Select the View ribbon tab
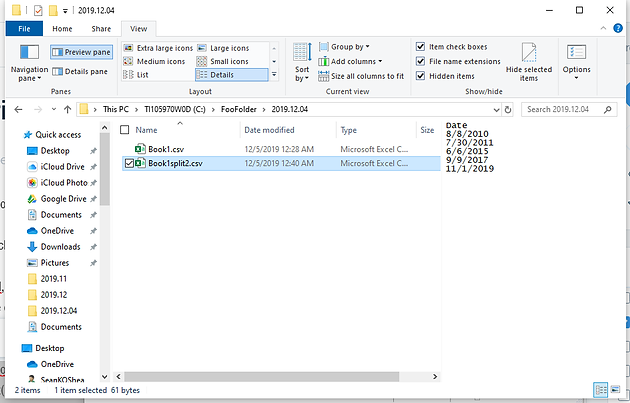This screenshot has width=630, height=403. (x=139, y=29)
